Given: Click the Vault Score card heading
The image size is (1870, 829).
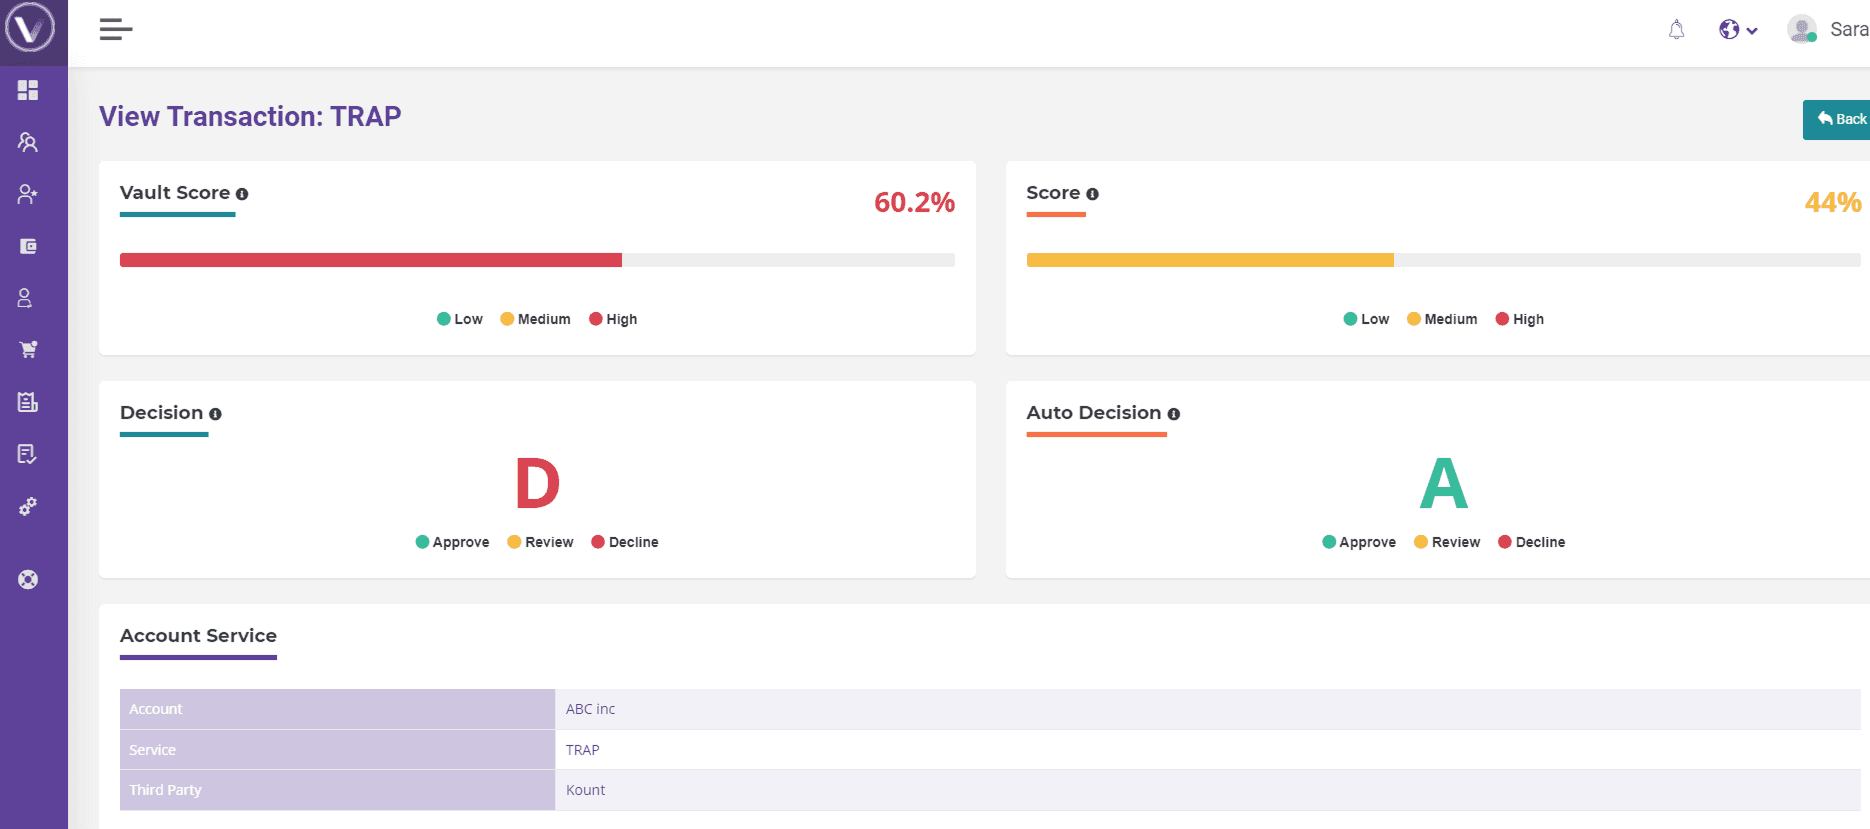Looking at the screenshot, I should [x=175, y=193].
